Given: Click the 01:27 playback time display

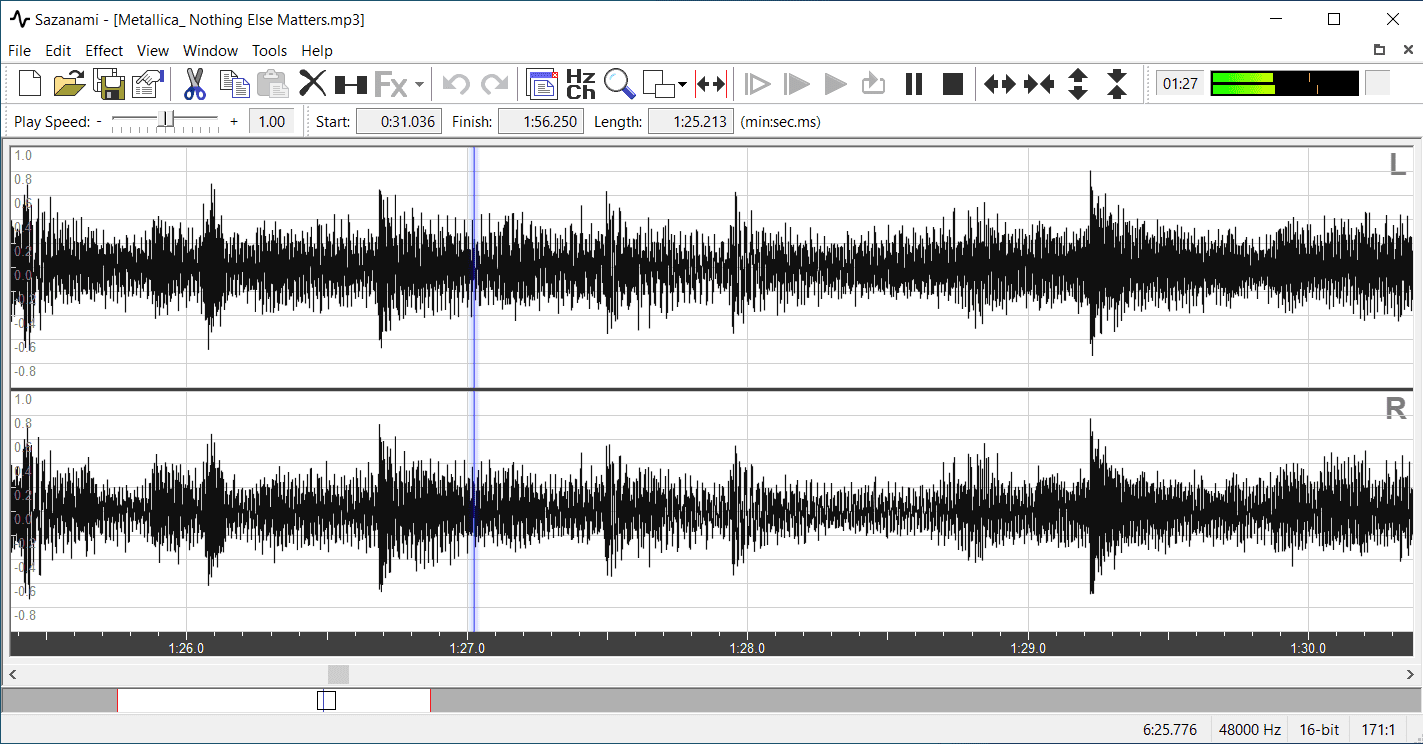Looking at the screenshot, I should pyautogui.click(x=1181, y=84).
